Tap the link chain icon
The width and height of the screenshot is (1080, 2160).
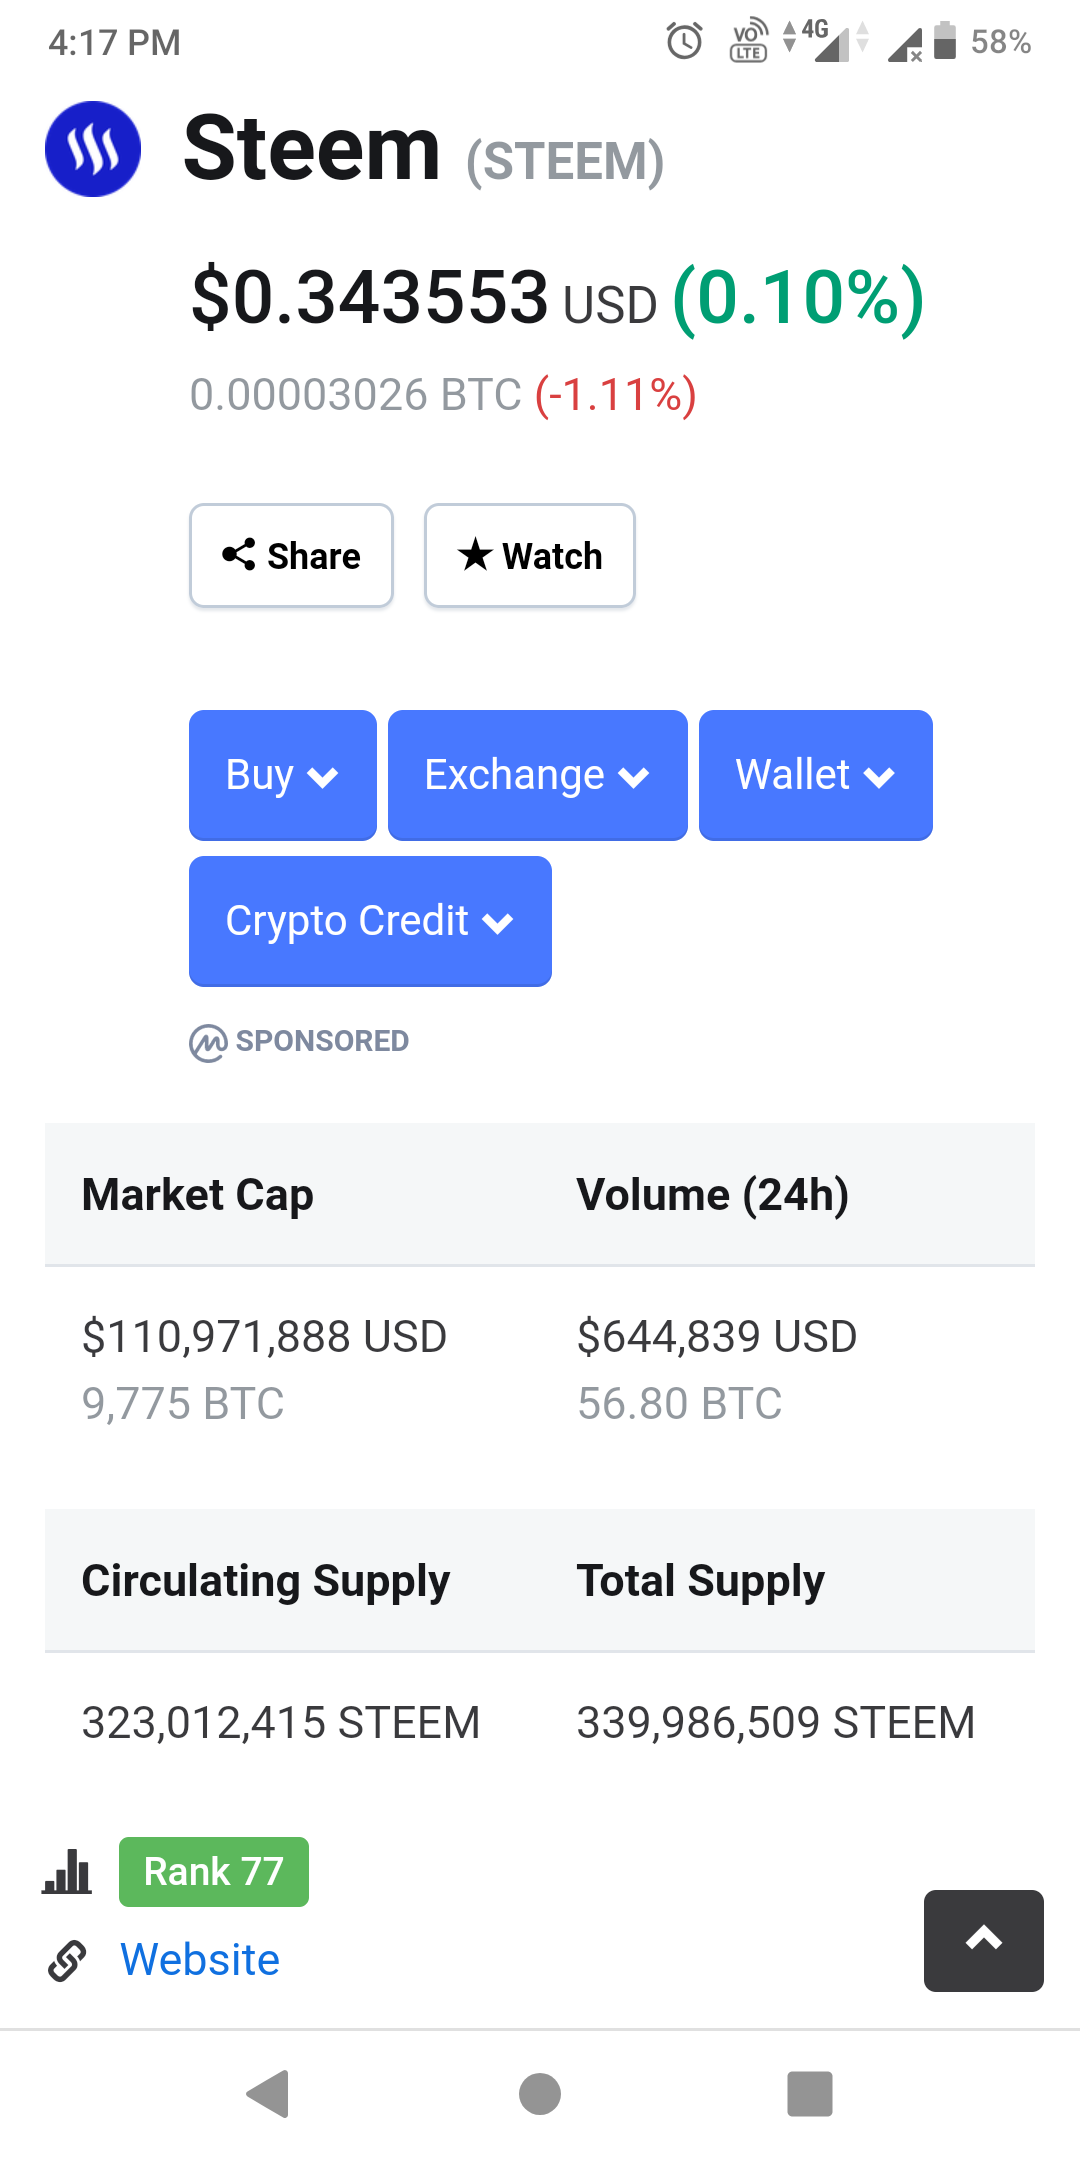(68, 1960)
